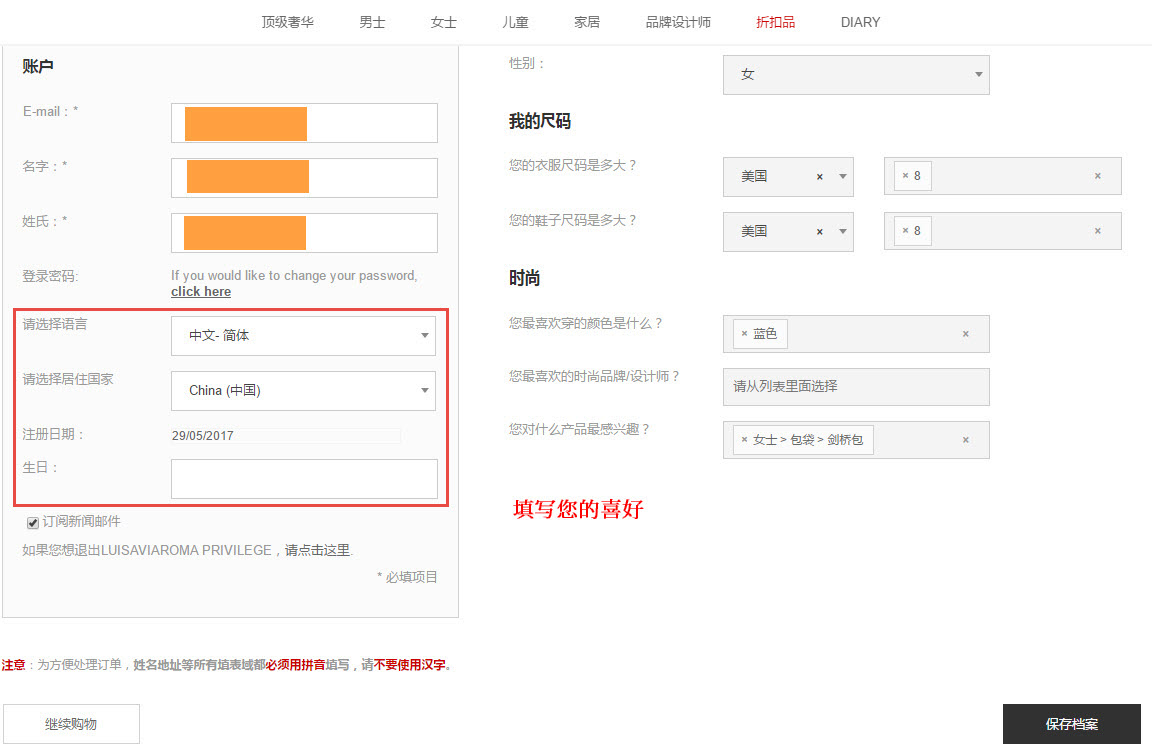This screenshot has width=1152, height=750.
Task: Click the 账户 account heading
Action: [37, 66]
